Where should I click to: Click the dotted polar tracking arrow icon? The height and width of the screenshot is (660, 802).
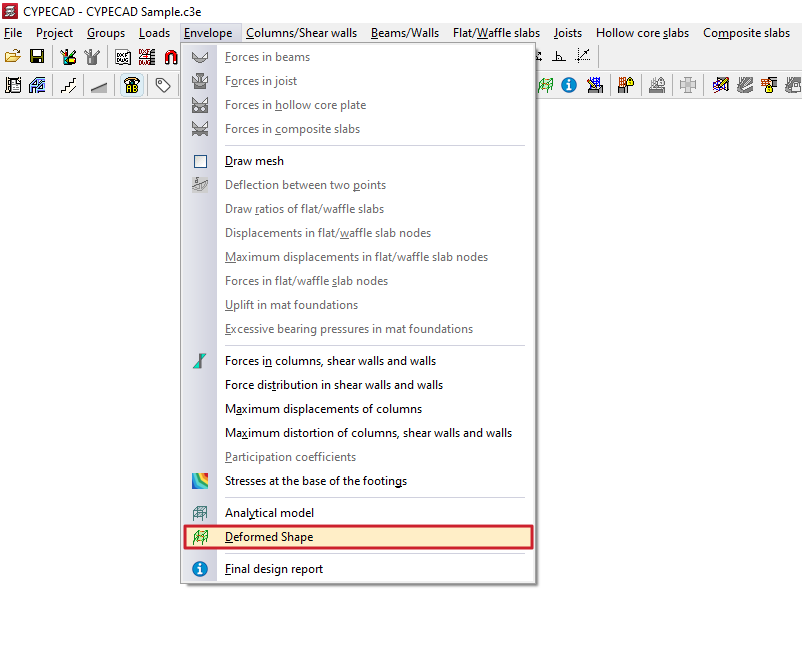pyautogui.click(x=583, y=56)
